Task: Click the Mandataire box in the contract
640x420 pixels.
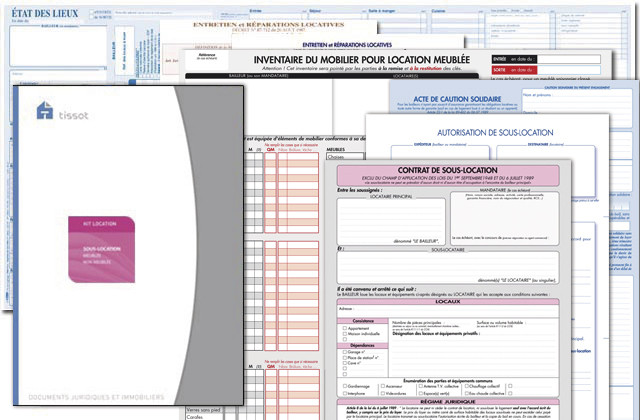Action: pos(504,218)
